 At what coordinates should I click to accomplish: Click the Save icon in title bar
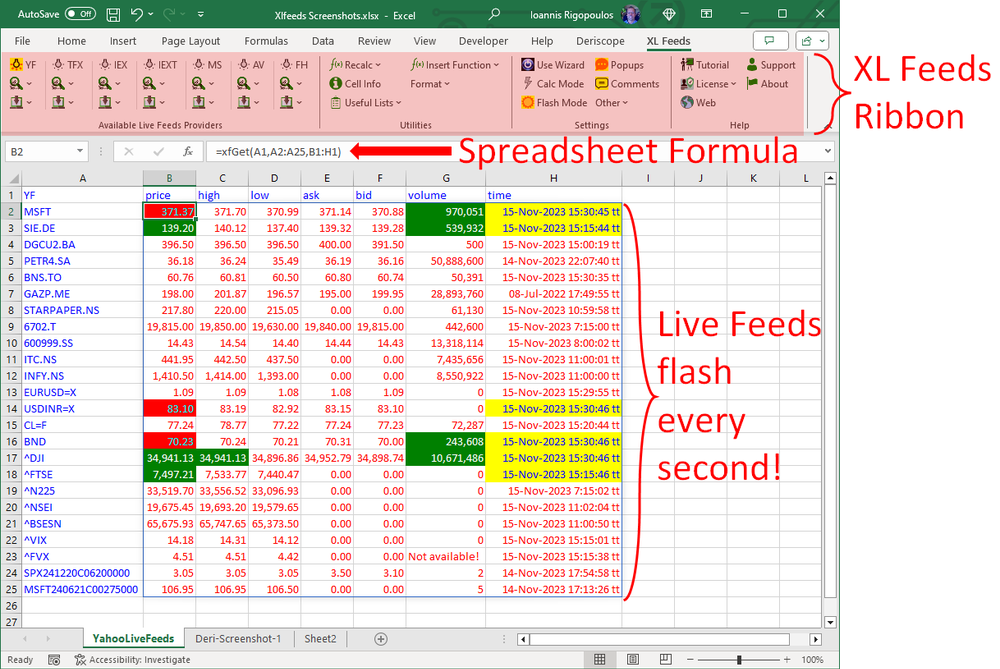[113, 15]
